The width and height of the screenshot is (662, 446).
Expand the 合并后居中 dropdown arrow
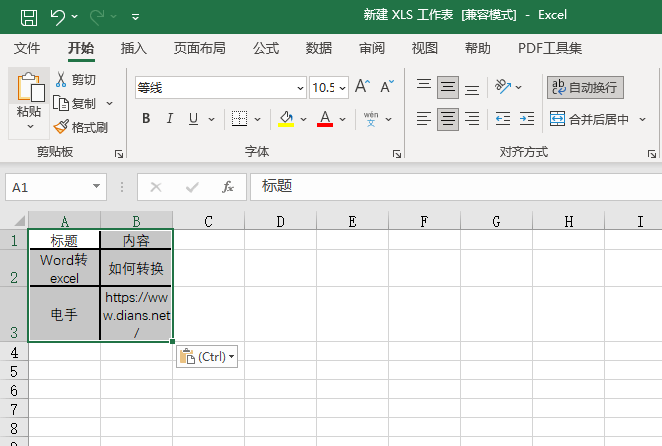tap(643, 120)
